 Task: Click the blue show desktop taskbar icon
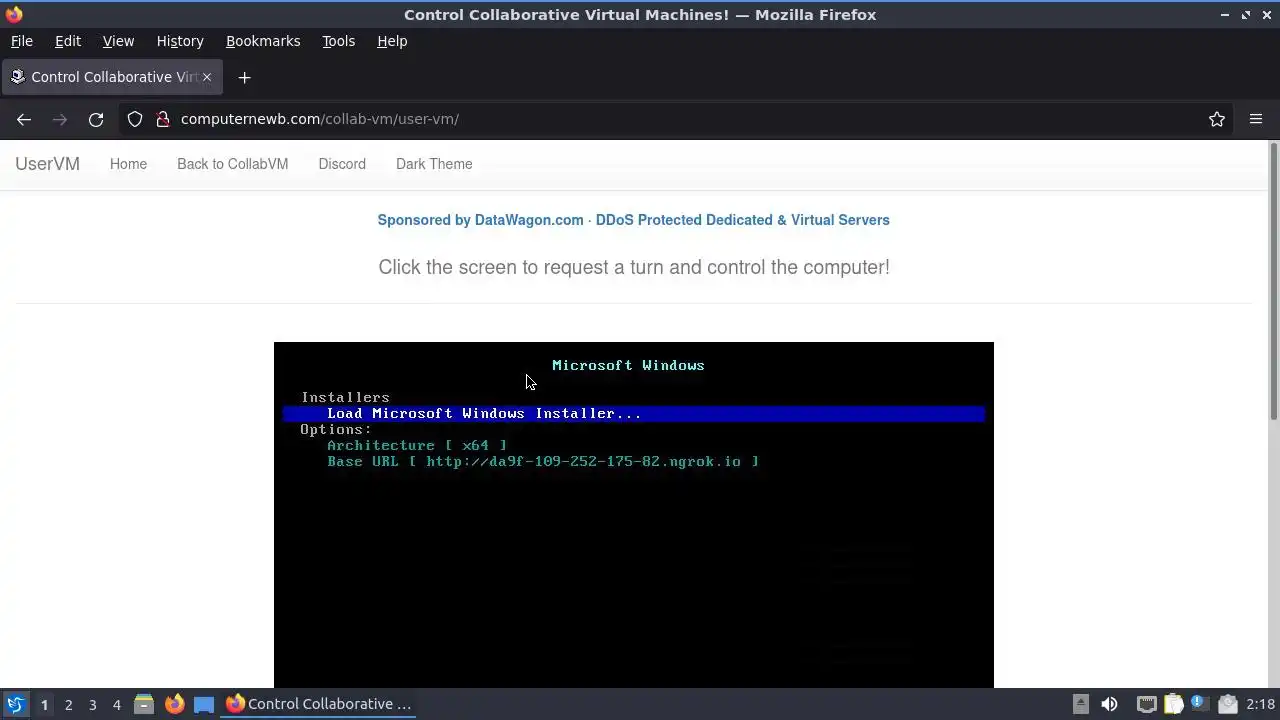coord(204,704)
